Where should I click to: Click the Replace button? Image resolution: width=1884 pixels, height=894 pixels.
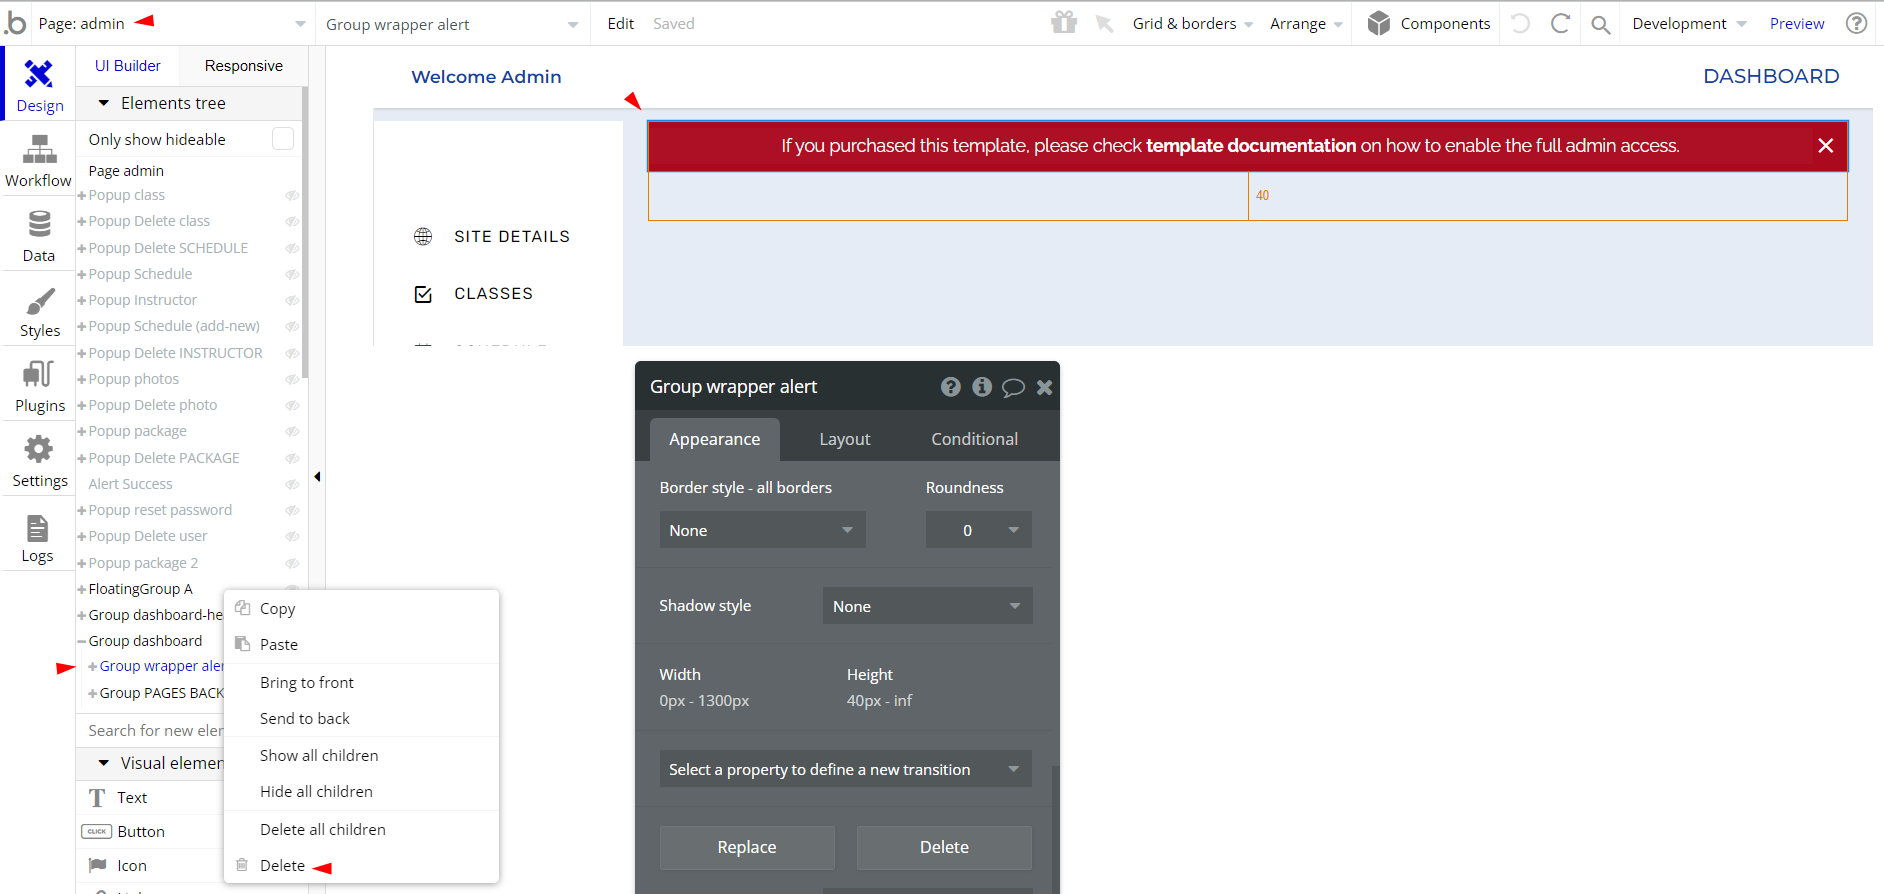pyautogui.click(x=747, y=847)
